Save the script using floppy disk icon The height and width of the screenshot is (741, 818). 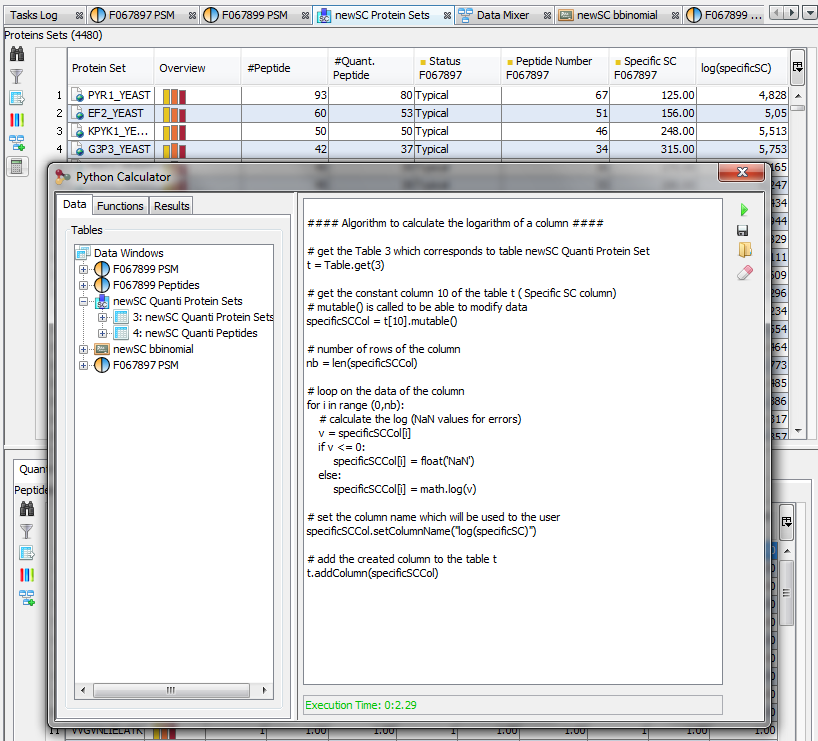[743, 230]
